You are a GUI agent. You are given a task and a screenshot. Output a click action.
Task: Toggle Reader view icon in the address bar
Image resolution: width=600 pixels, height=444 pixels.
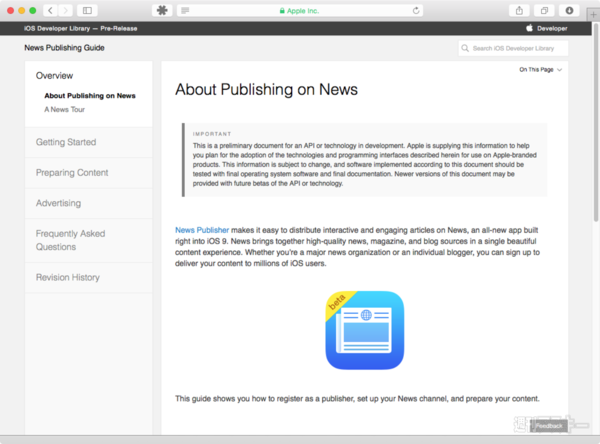coord(185,11)
